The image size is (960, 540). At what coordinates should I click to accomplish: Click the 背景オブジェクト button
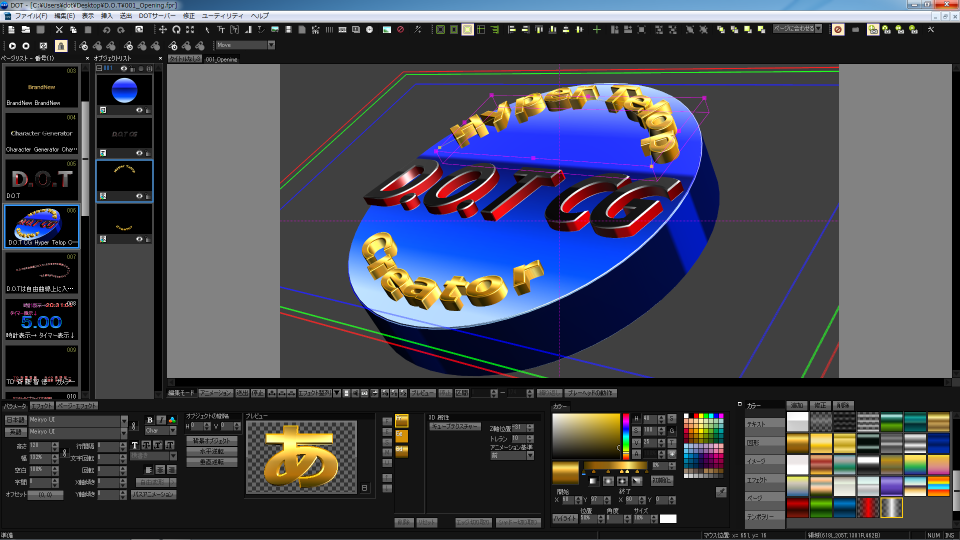tap(212, 440)
